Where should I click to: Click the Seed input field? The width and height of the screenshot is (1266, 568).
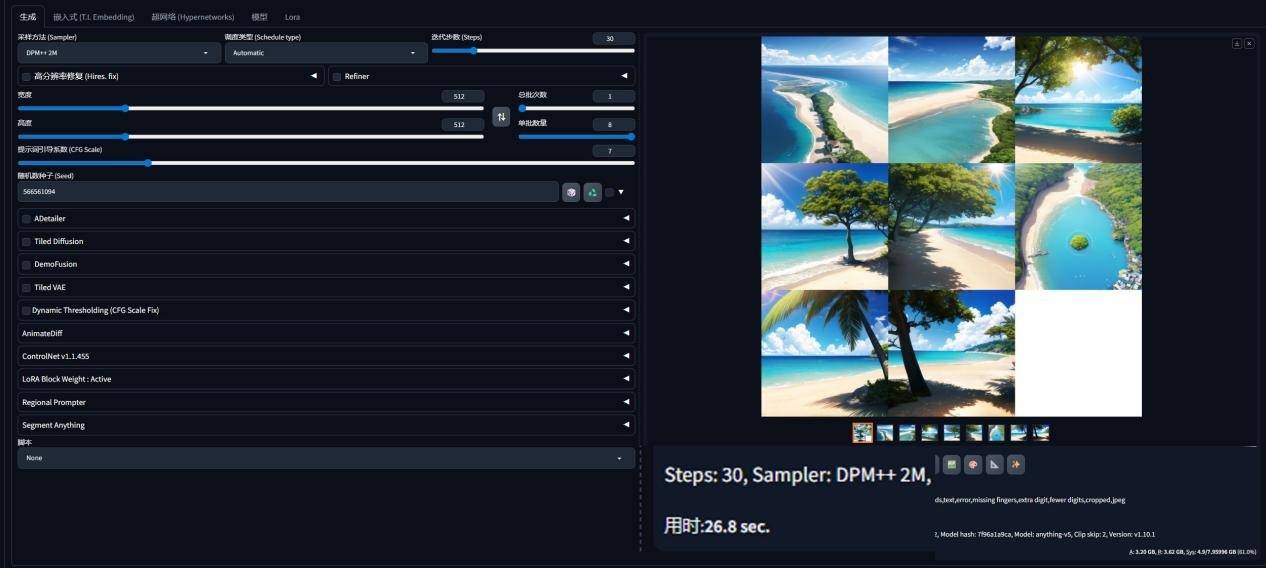pos(287,192)
